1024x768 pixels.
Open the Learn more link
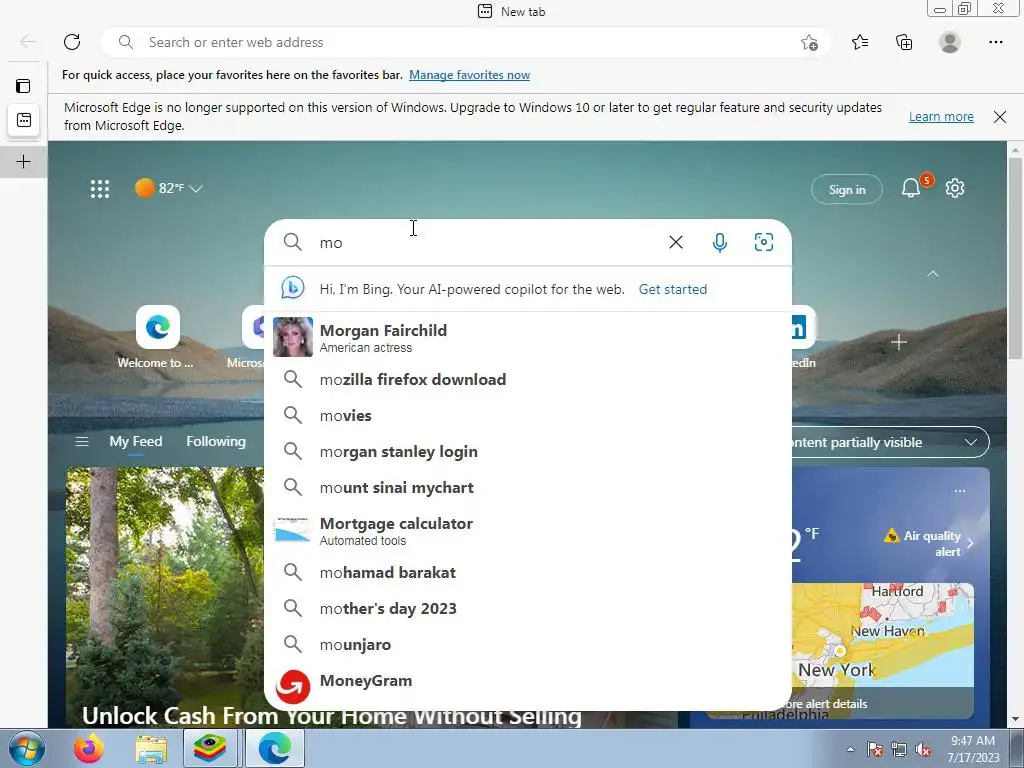click(x=941, y=117)
